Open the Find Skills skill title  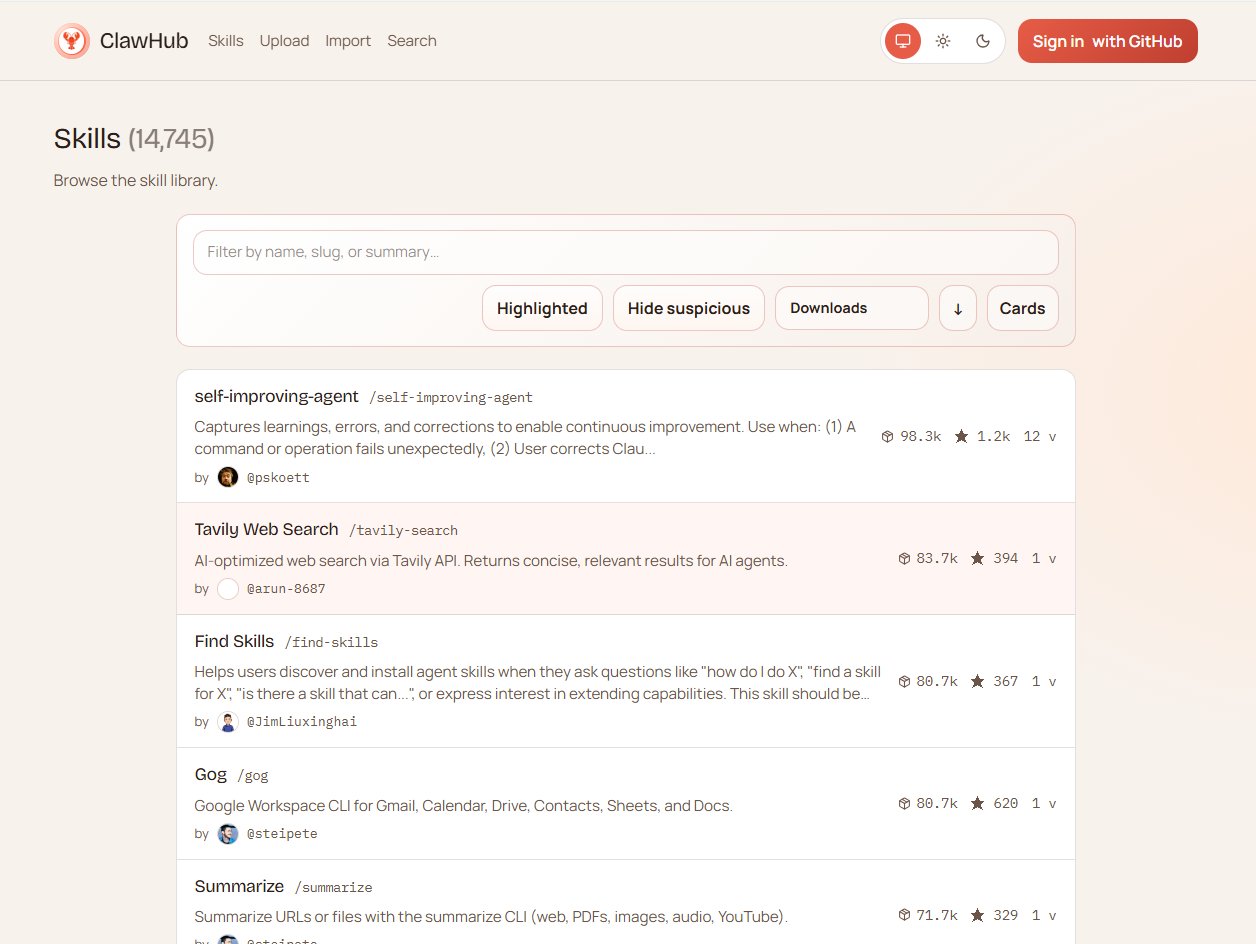click(234, 641)
